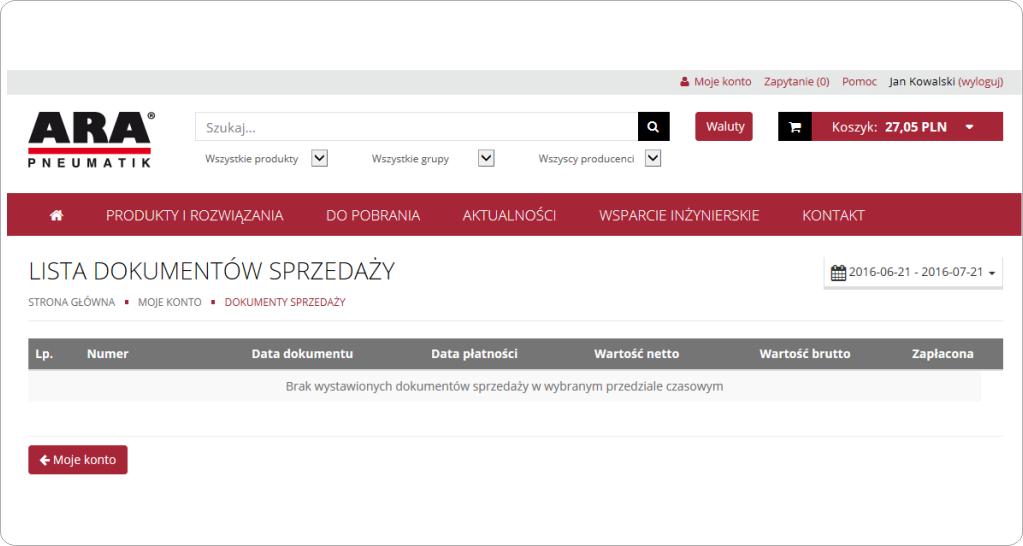
Task: Open Wsparcie Inżynierskie menu item
Action: (678, 215)
